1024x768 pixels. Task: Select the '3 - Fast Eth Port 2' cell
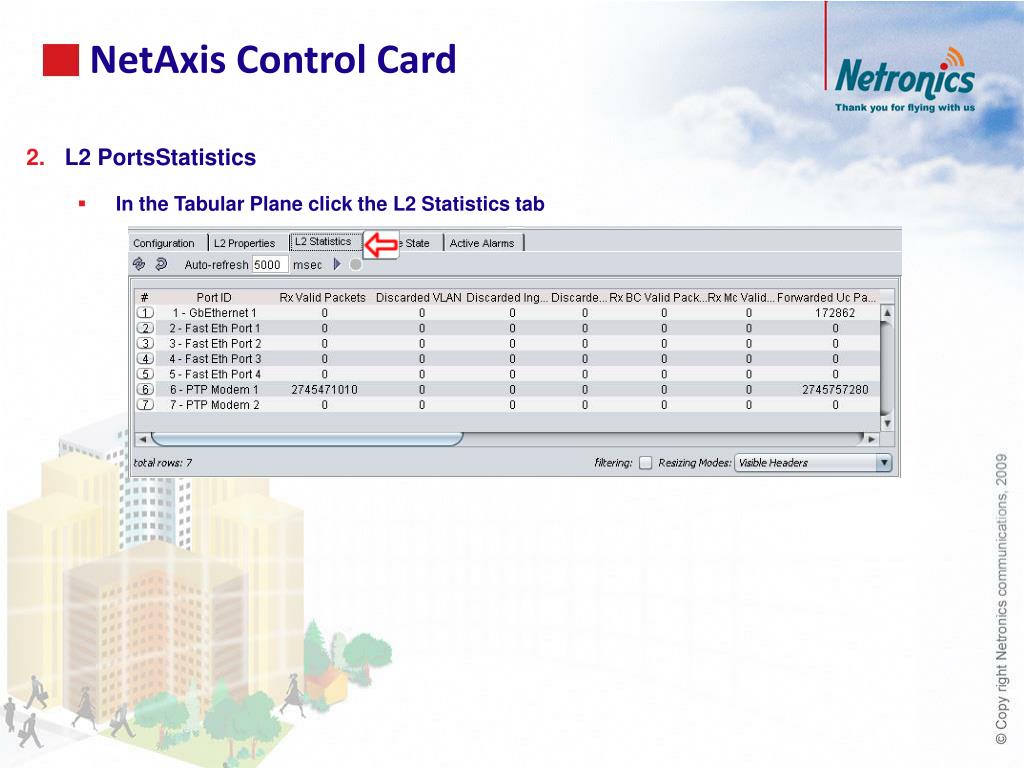[x=215, y=344]
